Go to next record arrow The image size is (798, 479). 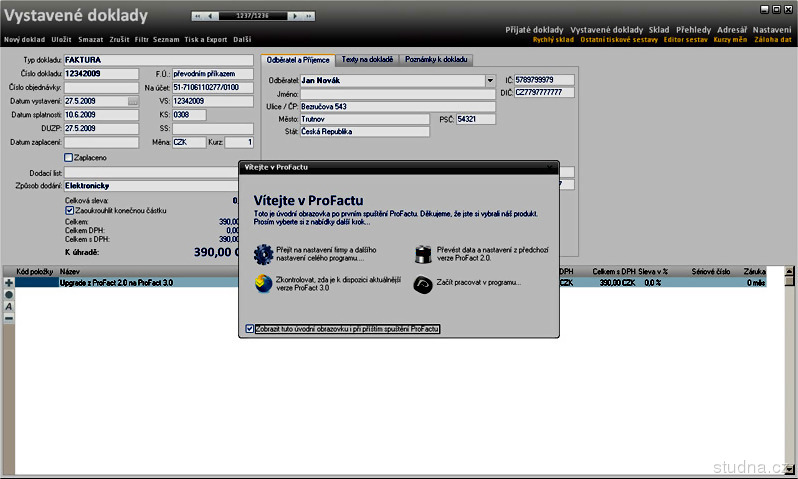295,16
